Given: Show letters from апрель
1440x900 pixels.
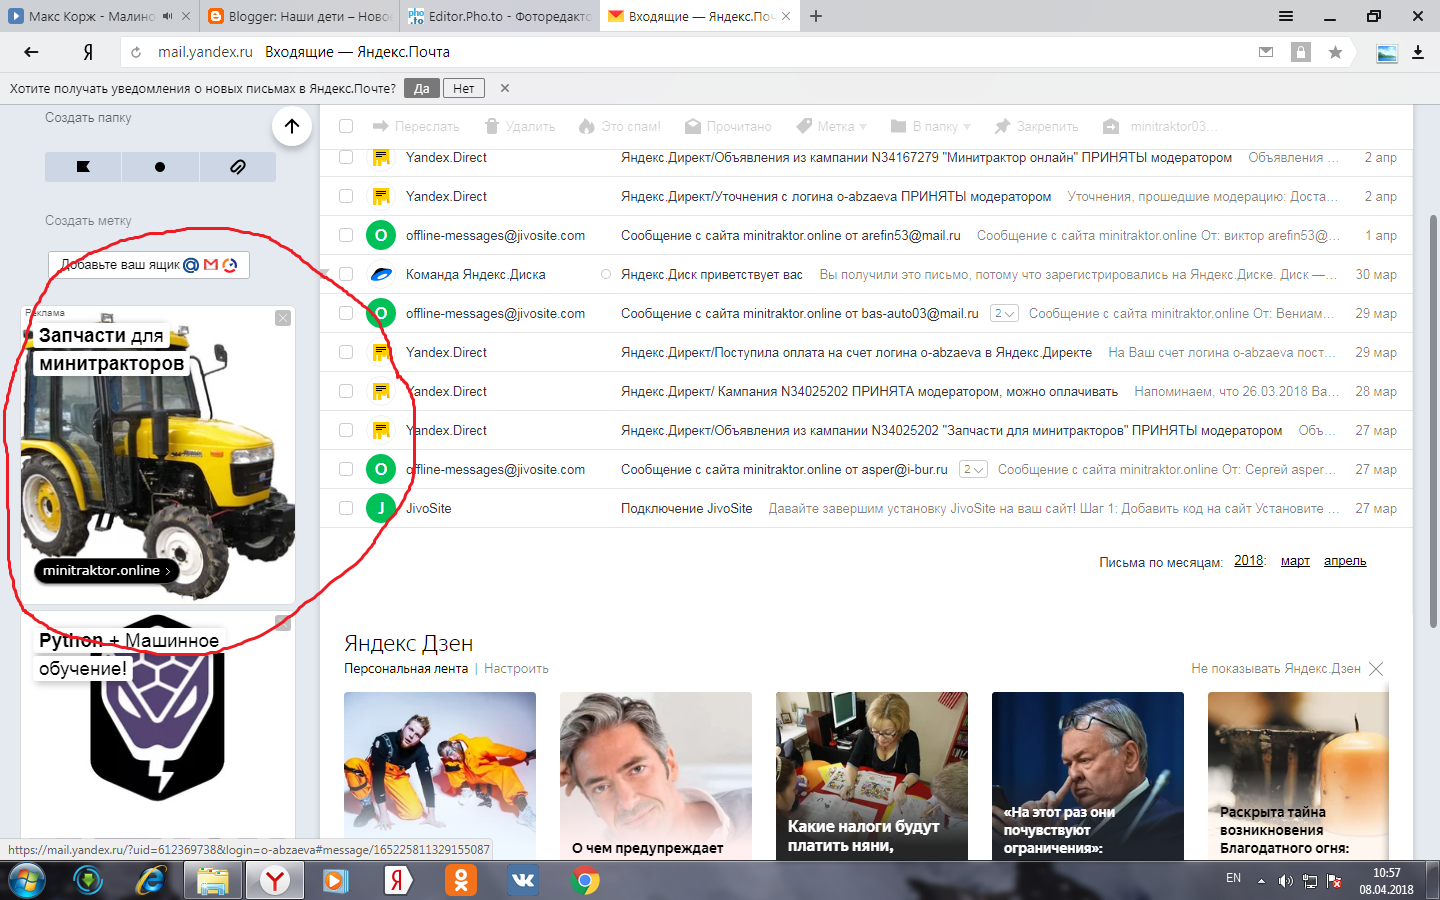Looking at the screenshot, I should pos(1345,561).
